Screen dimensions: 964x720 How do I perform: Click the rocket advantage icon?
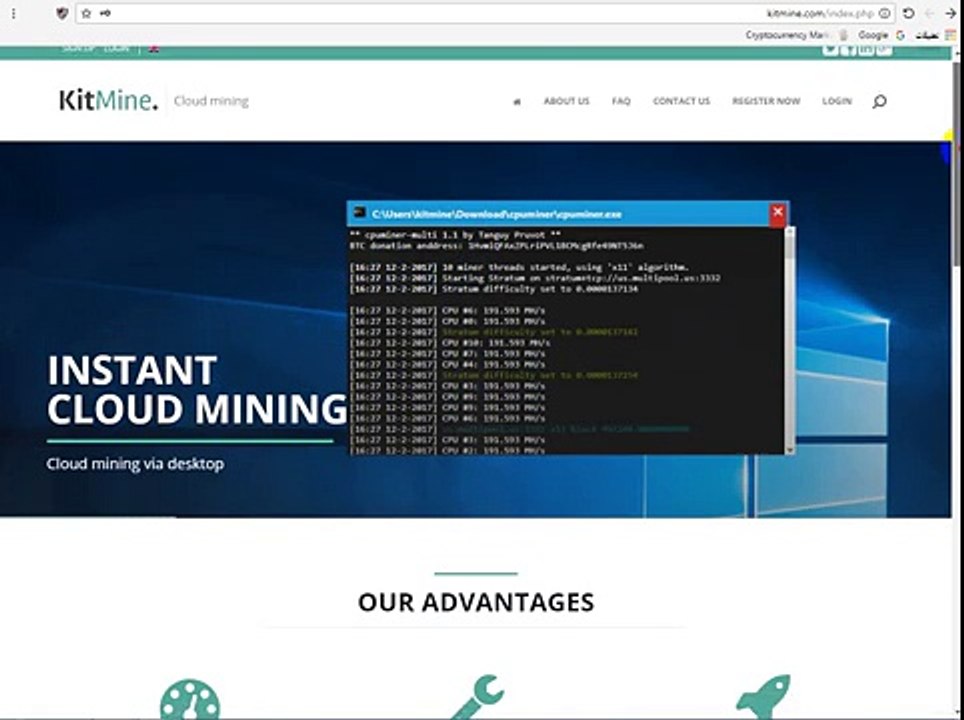click(x=763, y=697)
